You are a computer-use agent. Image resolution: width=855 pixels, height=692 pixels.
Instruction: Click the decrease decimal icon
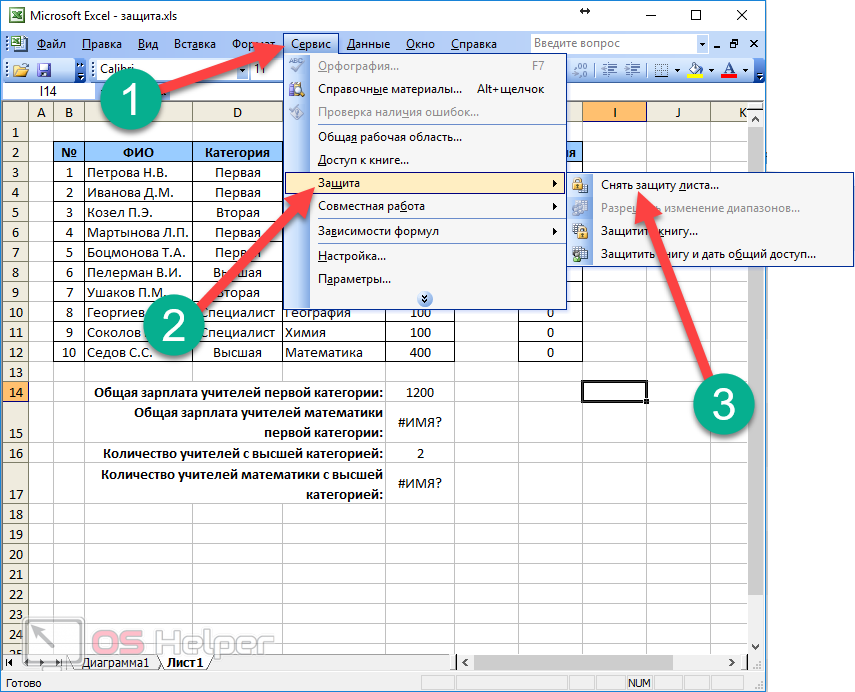[x=580, y=70]
